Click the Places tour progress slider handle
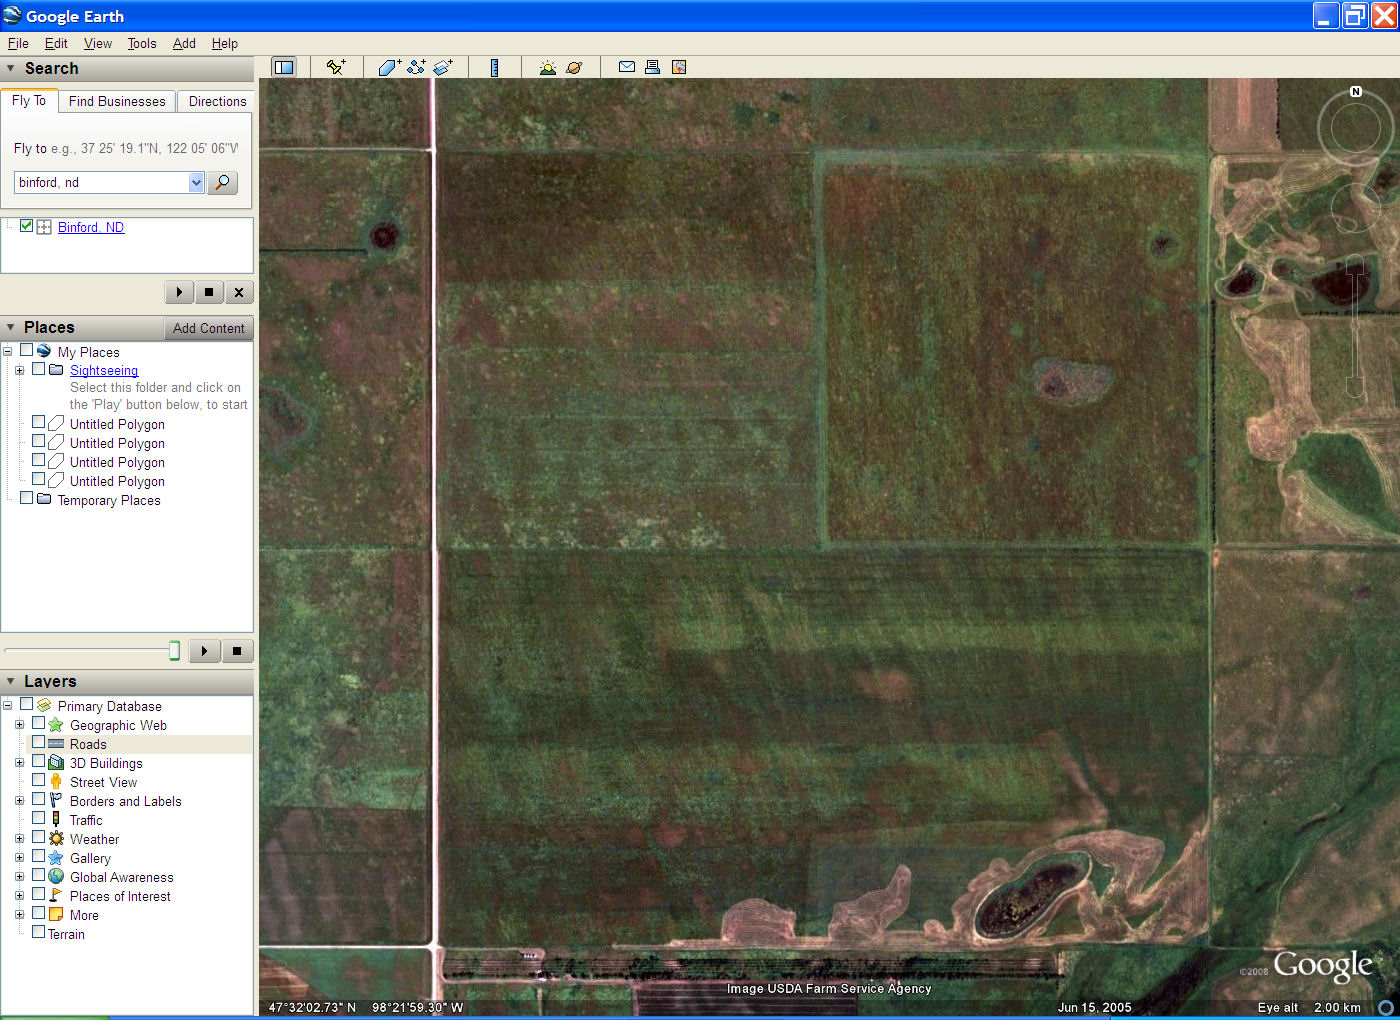Image resolution: width=1400 pixels, height=1020 pixels. pyautogui.click(x=174, y=651)
